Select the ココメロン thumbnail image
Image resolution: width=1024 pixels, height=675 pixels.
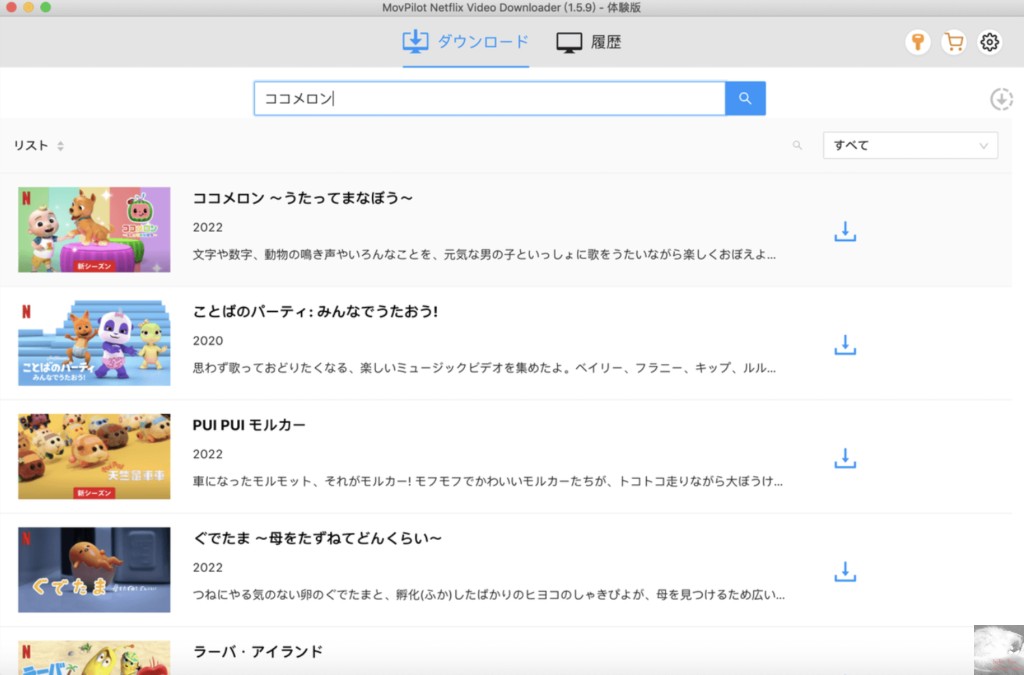click(94, 230)
